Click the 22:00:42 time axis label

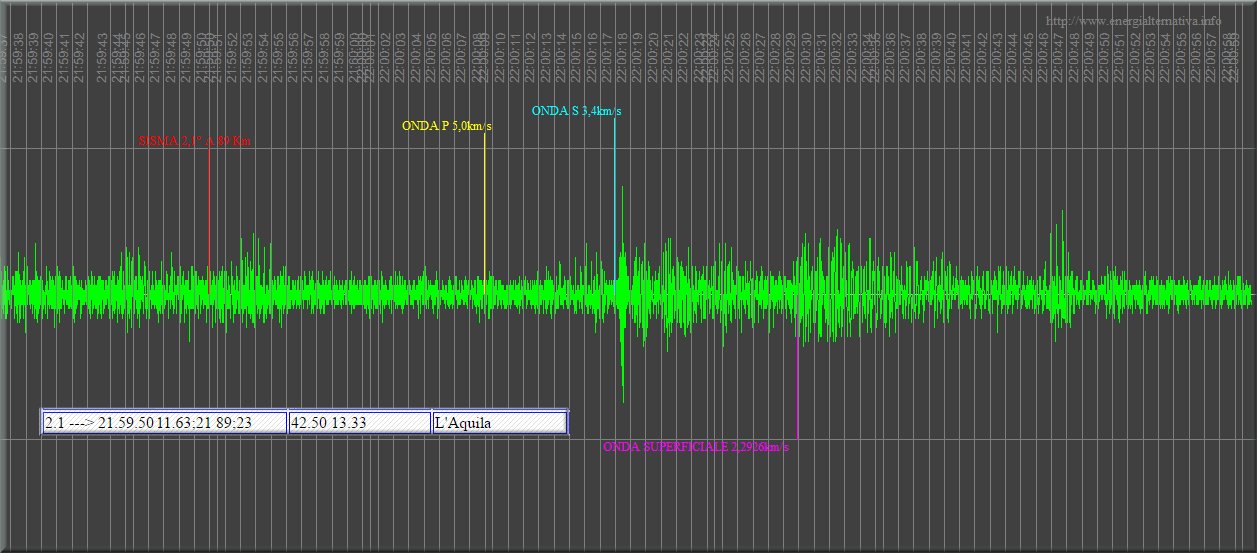(x=982, y=56)
